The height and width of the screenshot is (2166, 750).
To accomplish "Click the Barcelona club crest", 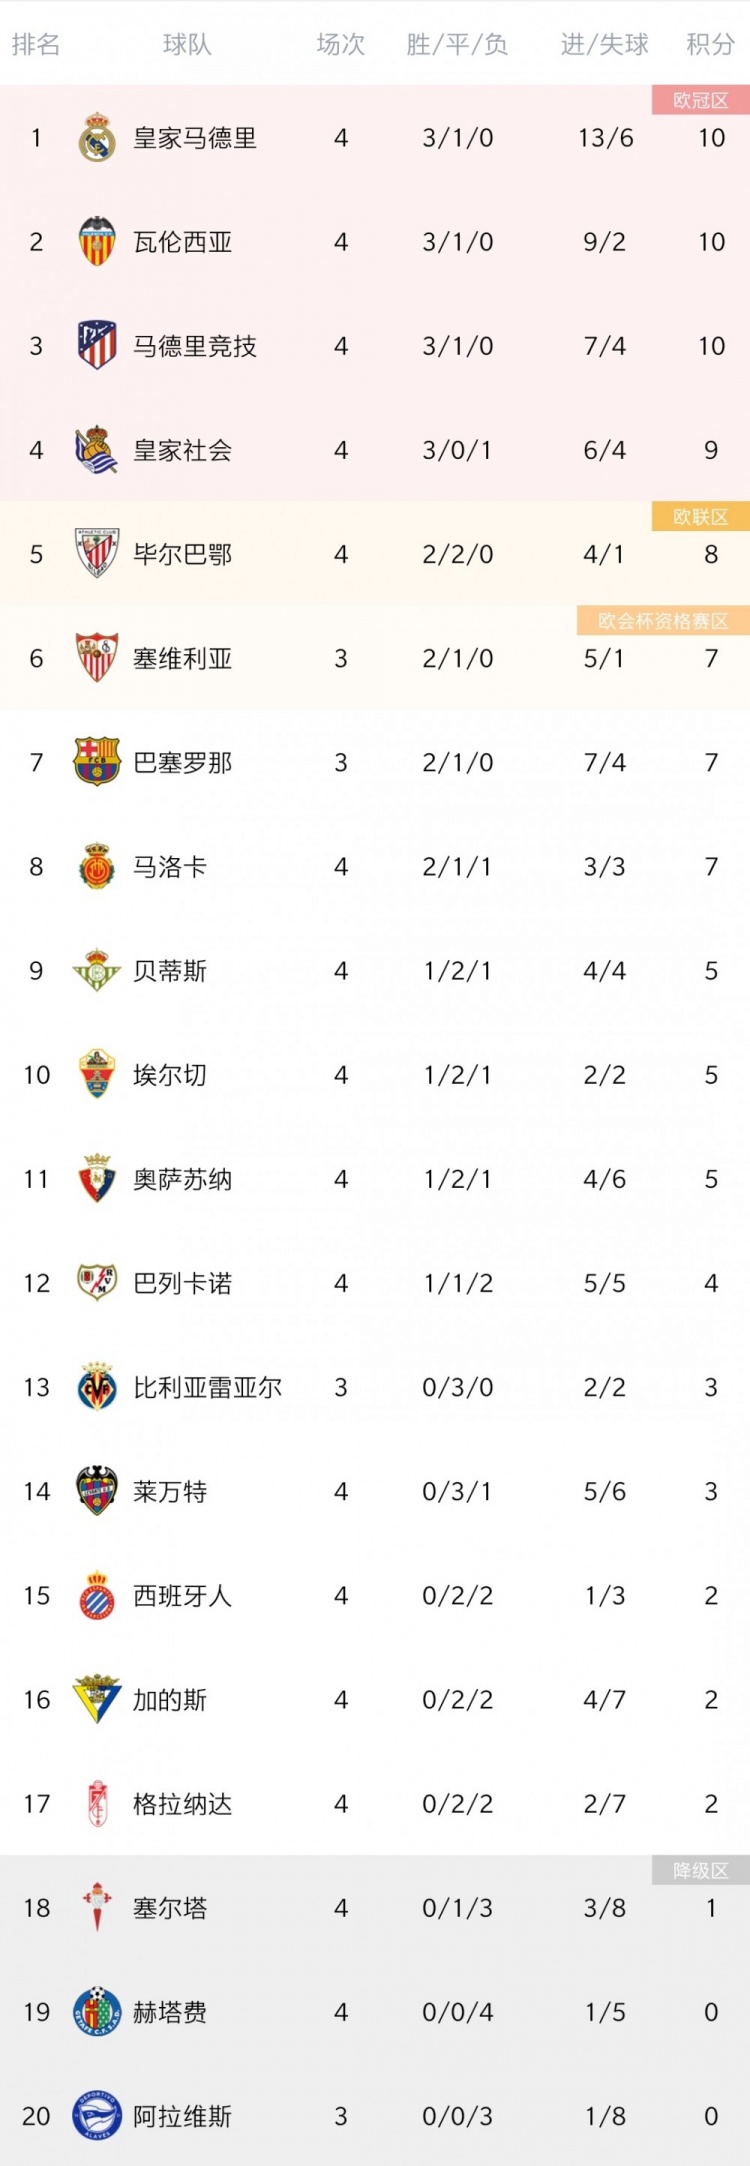I will pos(97,762).
